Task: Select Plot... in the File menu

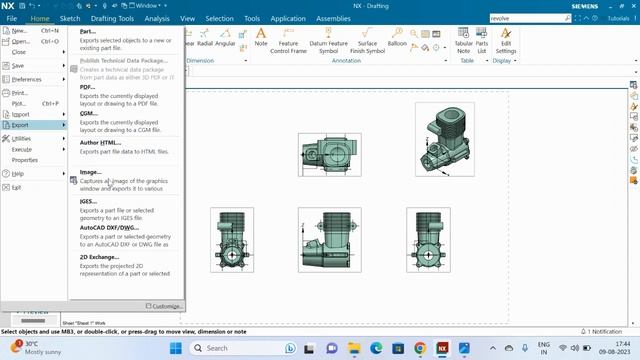Action: [34, 103]
